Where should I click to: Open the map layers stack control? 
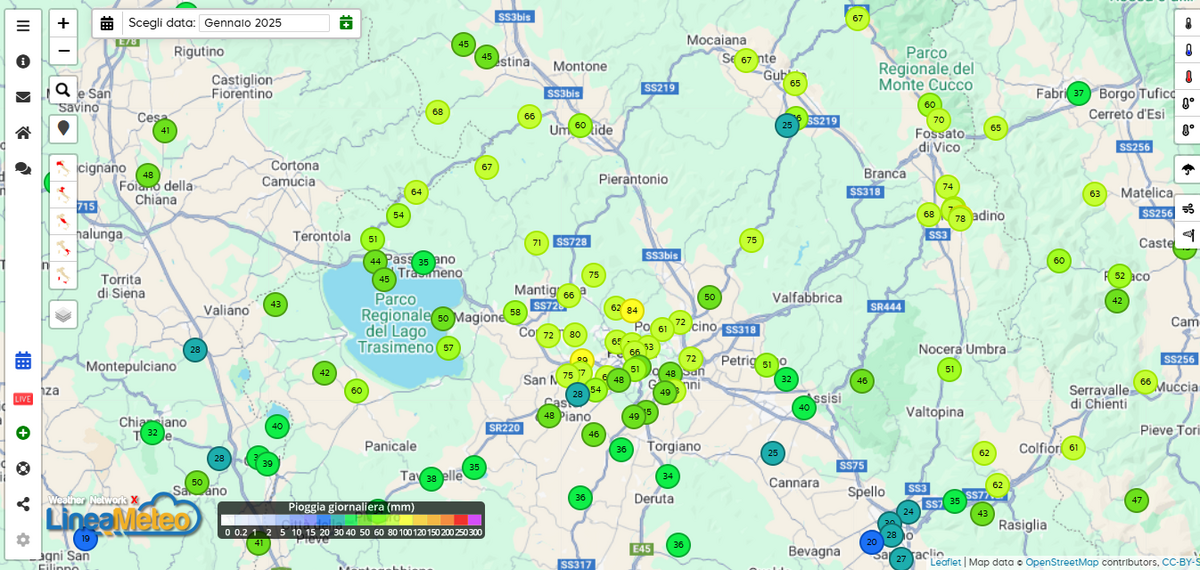pos(63,314)
